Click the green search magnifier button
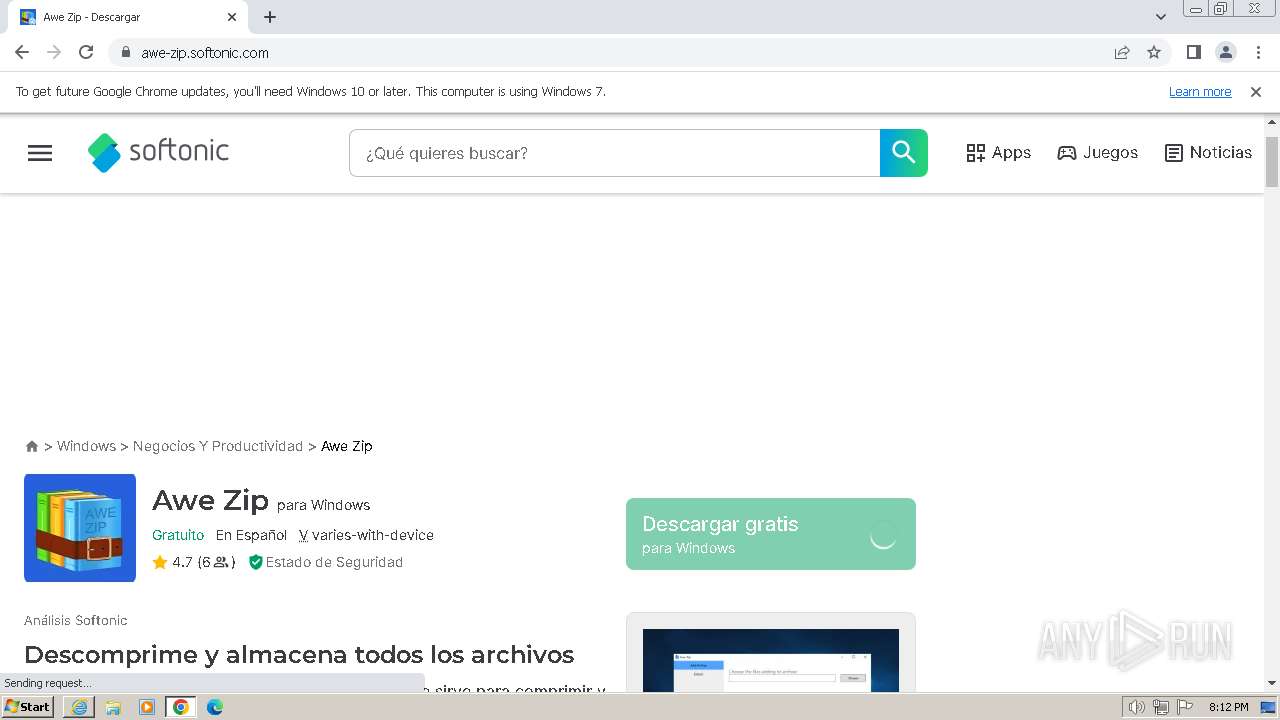Viewport: 1280px width, 720px height. pos(904,153)
